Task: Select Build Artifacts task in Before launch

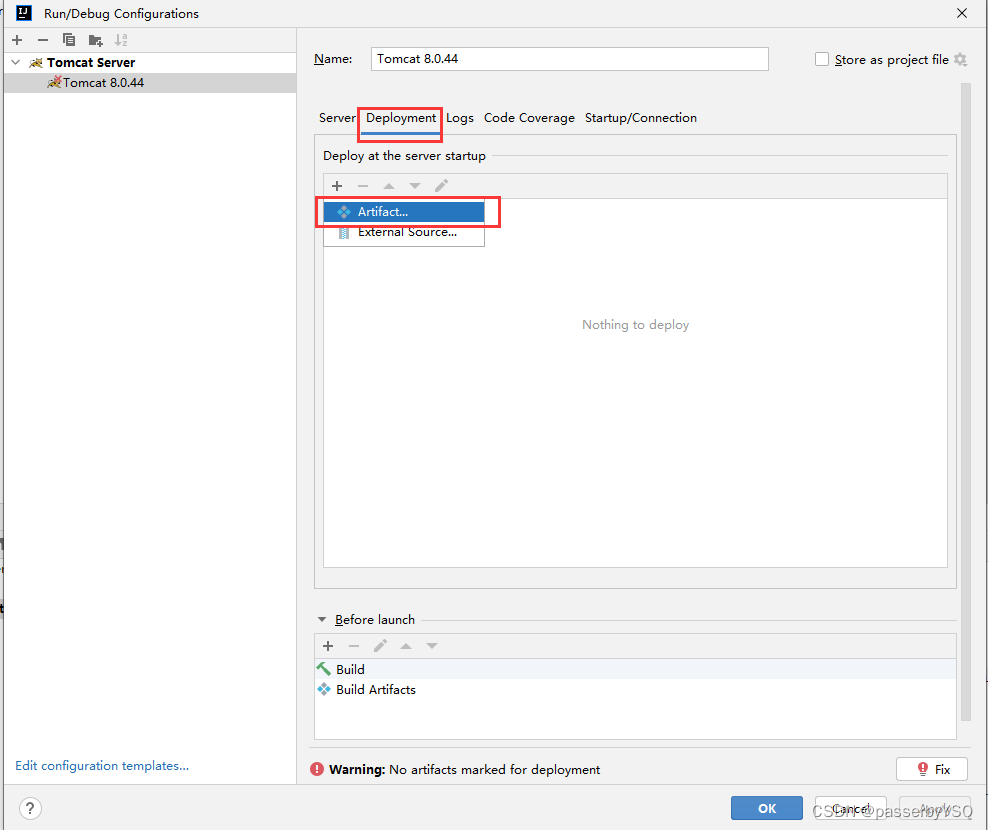Action: [x=635, y=689]
